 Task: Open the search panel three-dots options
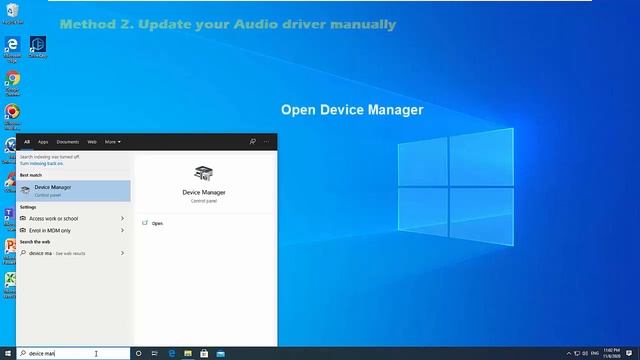[267, 142]
